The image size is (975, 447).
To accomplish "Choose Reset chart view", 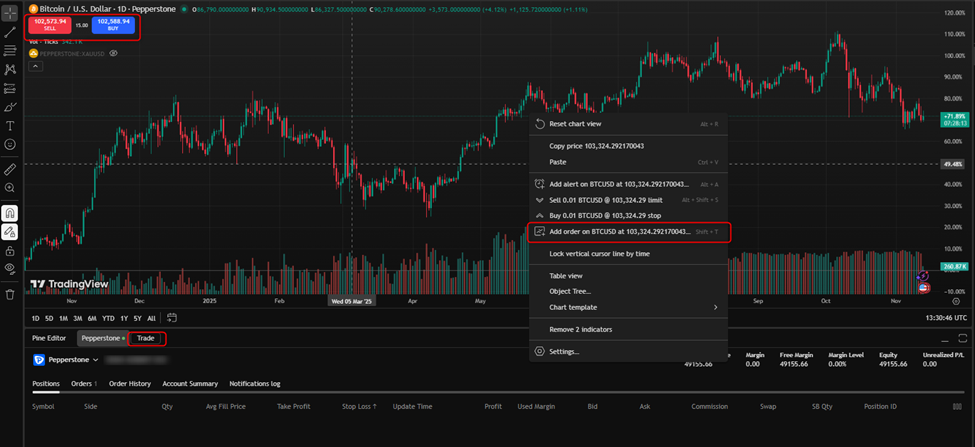I will pyautogui.click(x=628, y=124).
